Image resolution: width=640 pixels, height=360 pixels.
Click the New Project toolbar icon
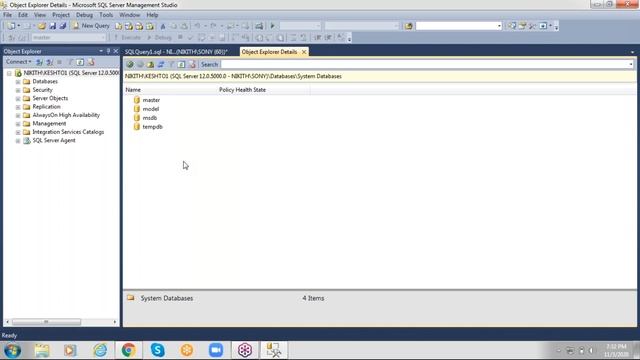11,26
